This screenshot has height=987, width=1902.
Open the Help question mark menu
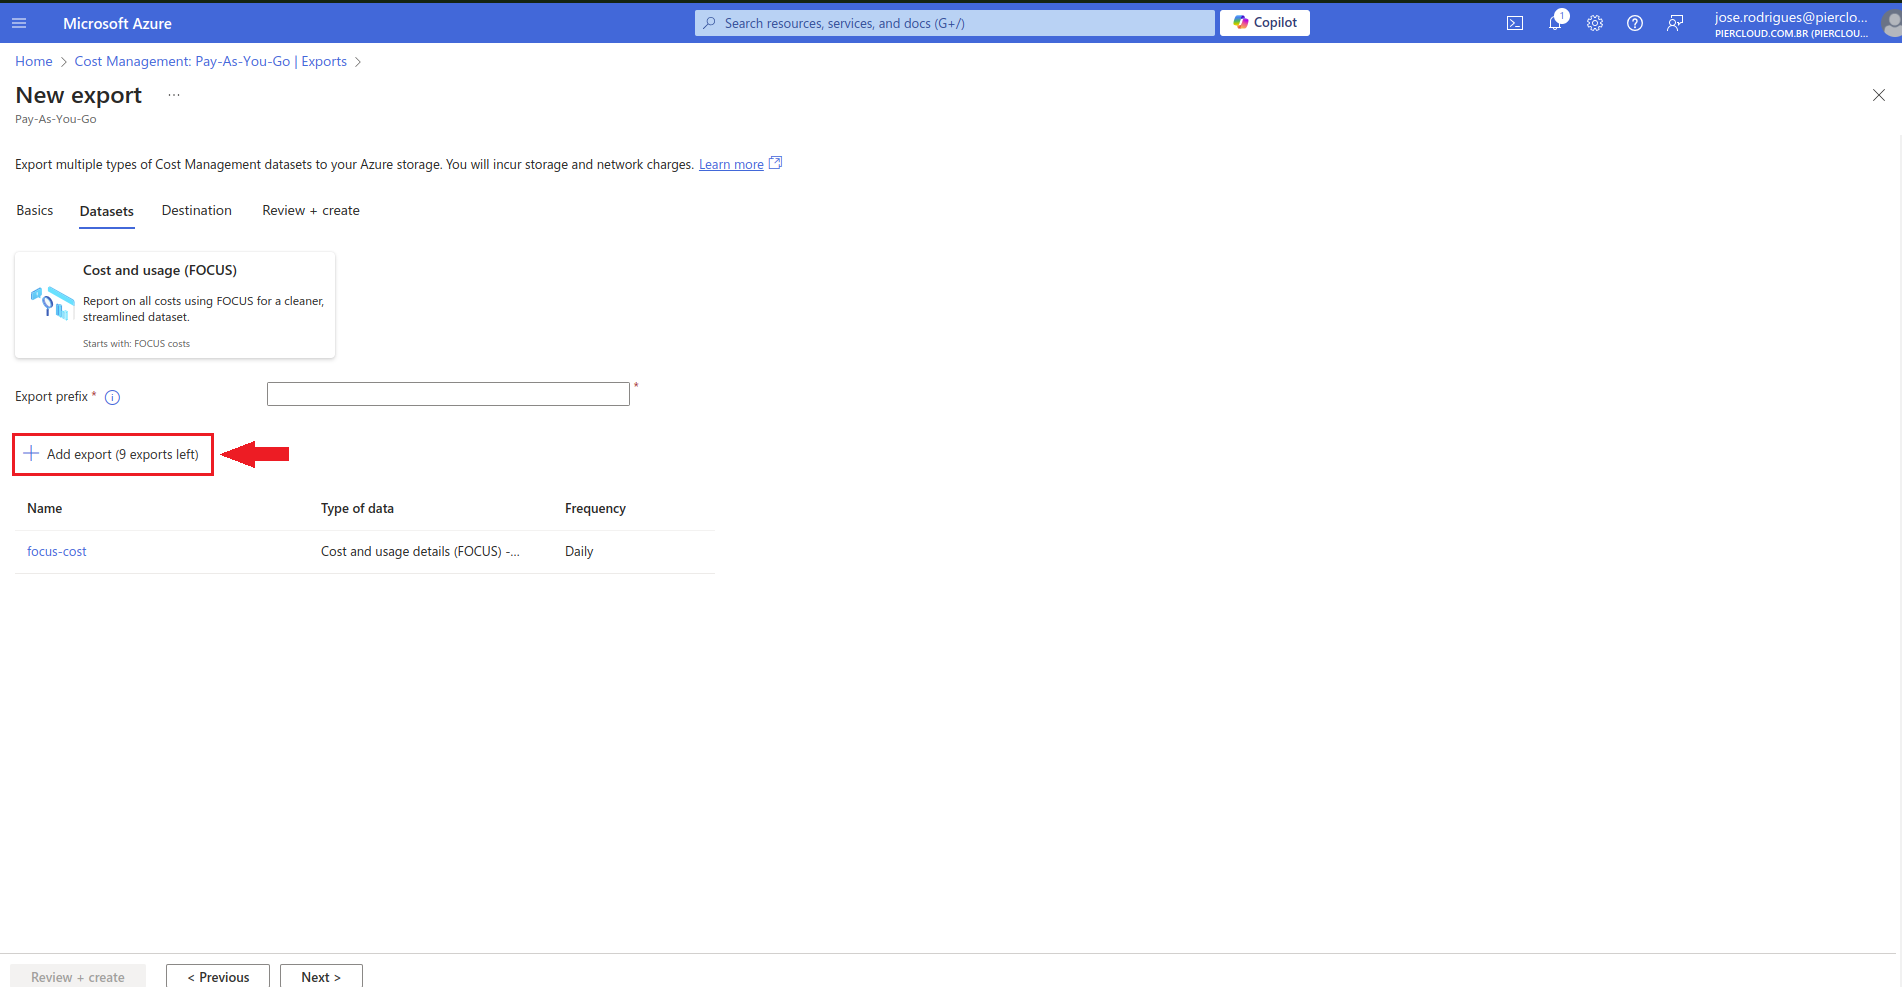tap(1635, 23)
